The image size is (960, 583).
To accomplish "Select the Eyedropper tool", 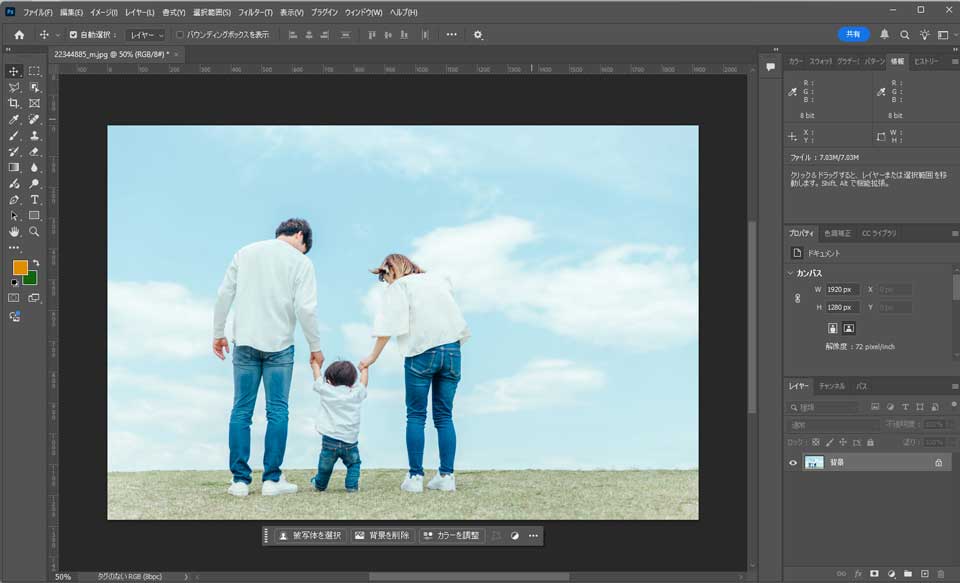I will click(14, 119).
